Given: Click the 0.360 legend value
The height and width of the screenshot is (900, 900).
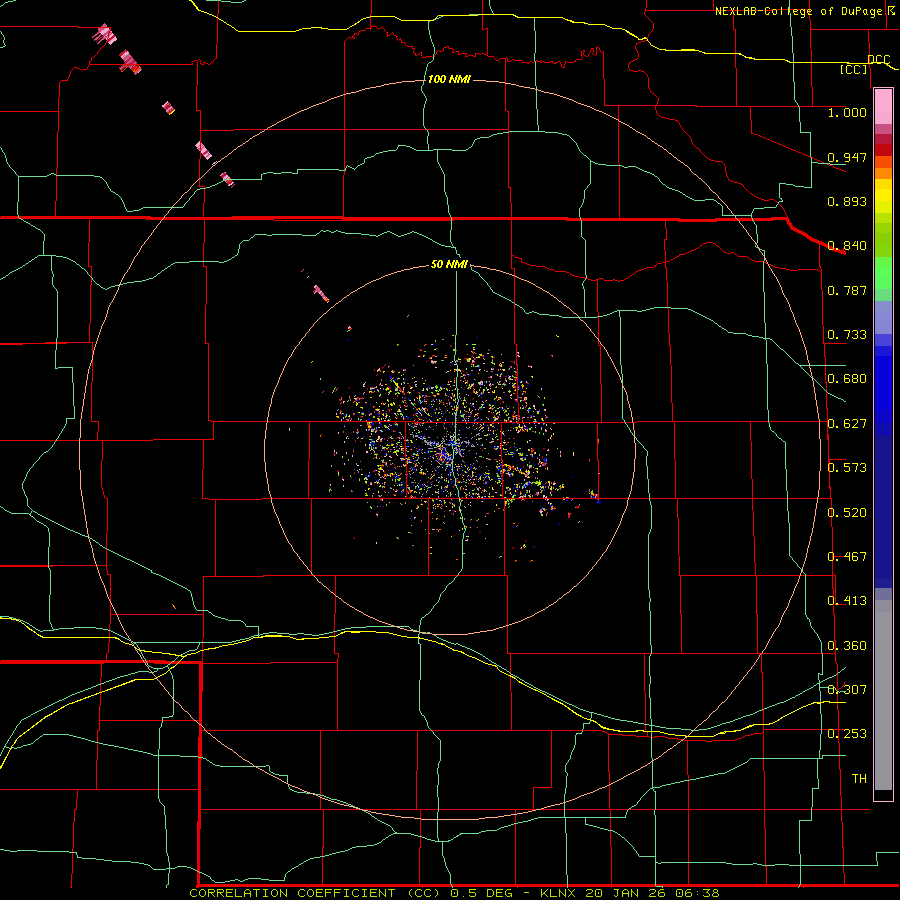Looking at the screenshot, I should [847, 646].
